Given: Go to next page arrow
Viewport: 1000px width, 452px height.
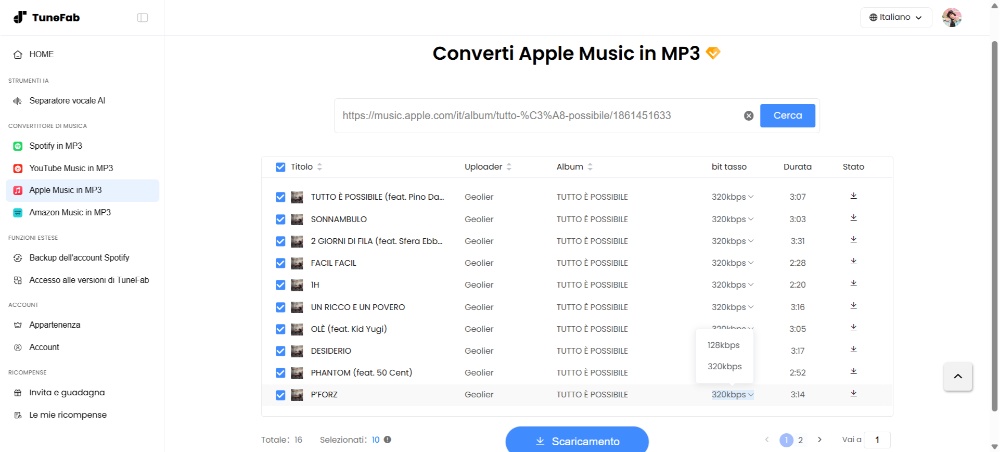Looking at the screenshot, I should point(820,440).
